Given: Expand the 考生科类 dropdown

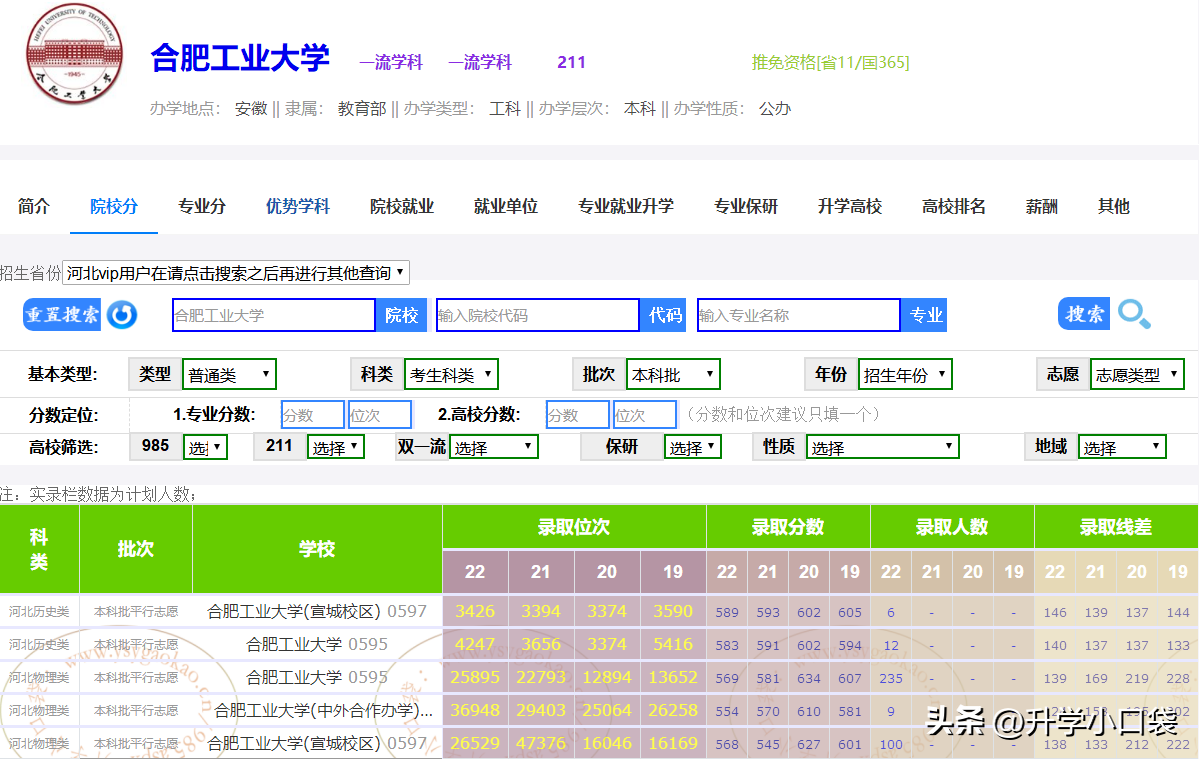Looking at the screenshot, I should 451,375.
